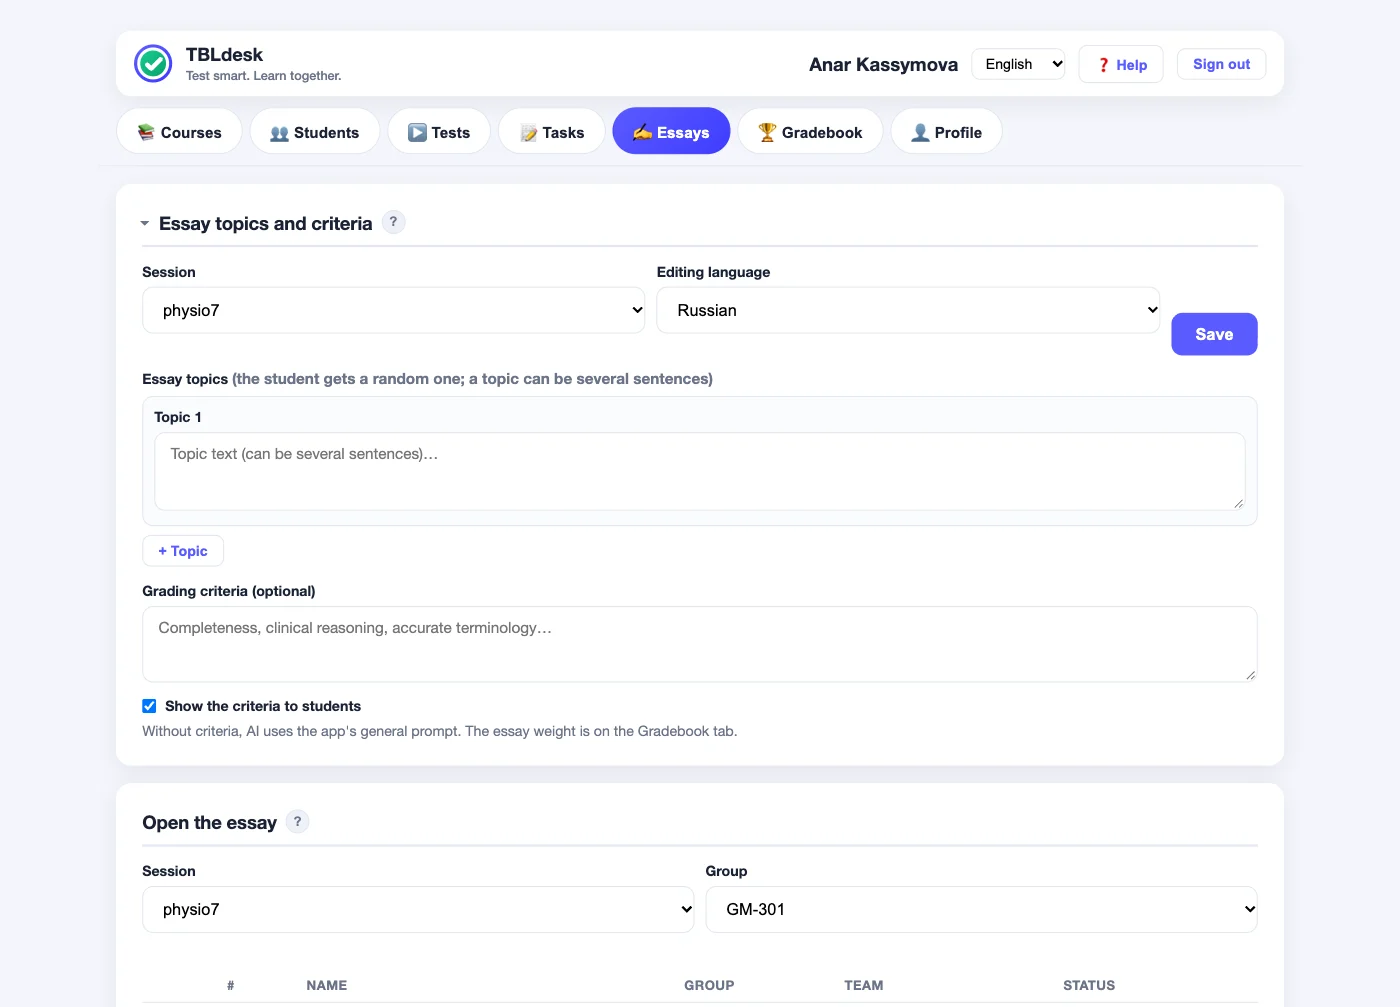Open the interface language dropdown showing English
Screen dimensions: 1400x1007
coord(1018,64)
